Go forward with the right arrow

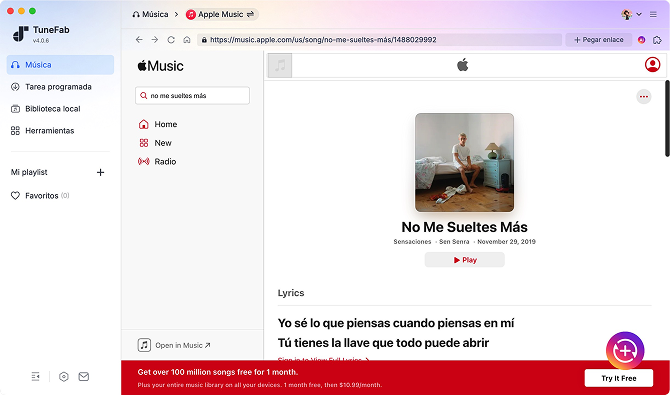155,40
